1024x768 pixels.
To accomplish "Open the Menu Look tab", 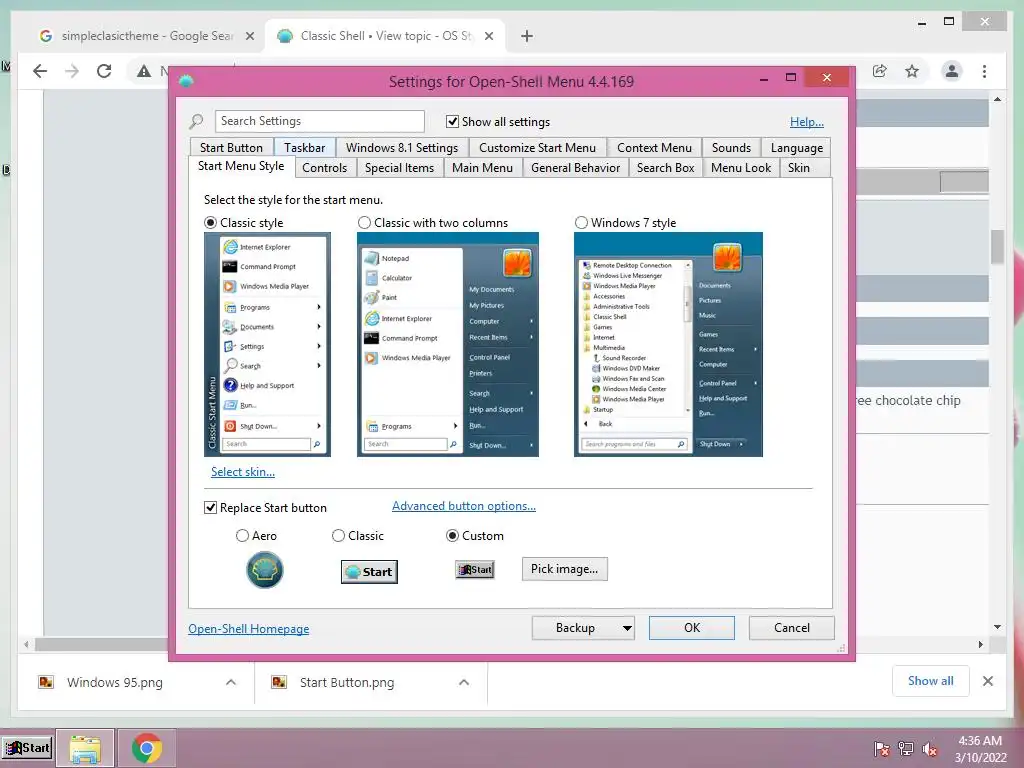I will click(741, 168).
